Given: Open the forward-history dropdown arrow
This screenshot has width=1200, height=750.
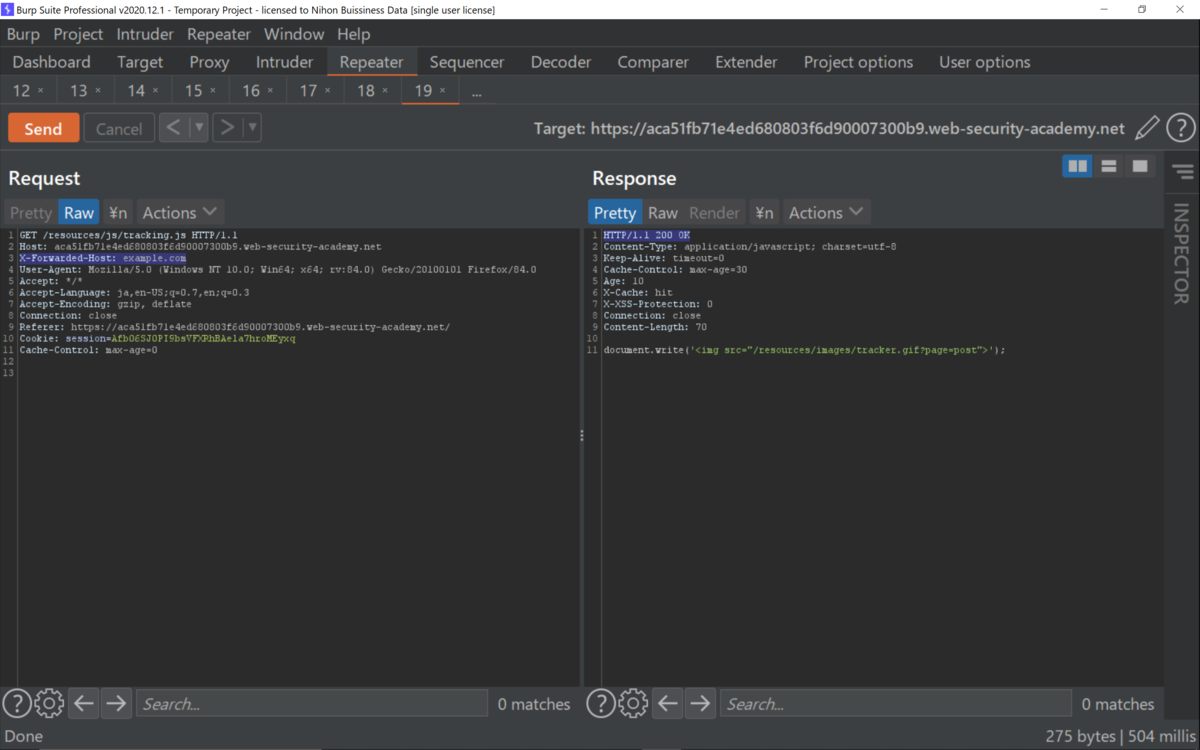Looking at the screenshot, I should pyautogui.click(x=252, y=127).
